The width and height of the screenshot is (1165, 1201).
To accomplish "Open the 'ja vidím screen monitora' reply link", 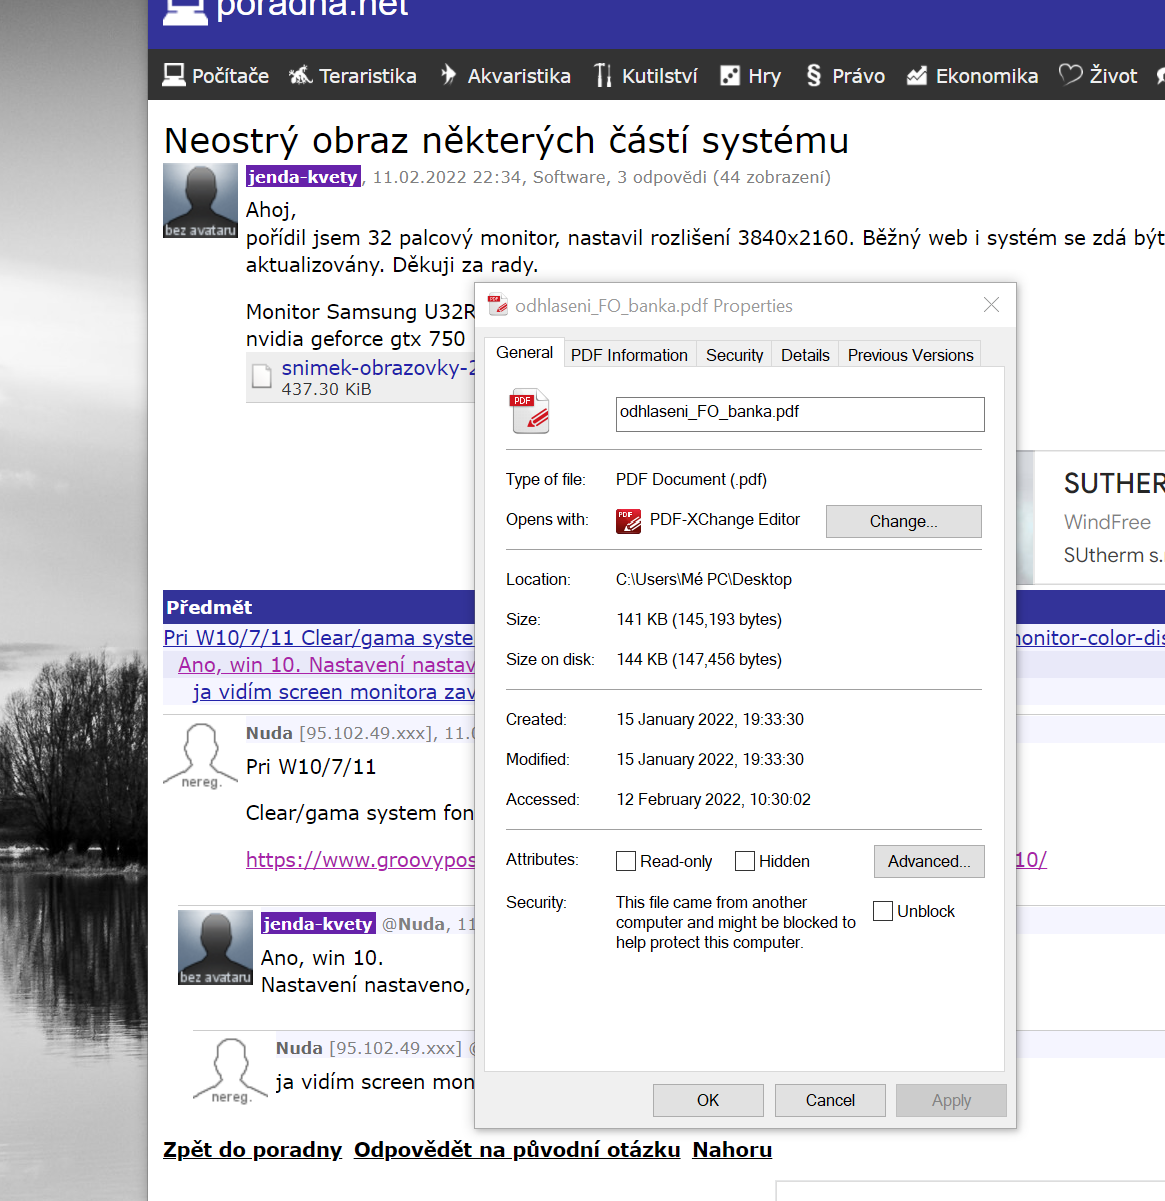I will click(x=333, y=692).
